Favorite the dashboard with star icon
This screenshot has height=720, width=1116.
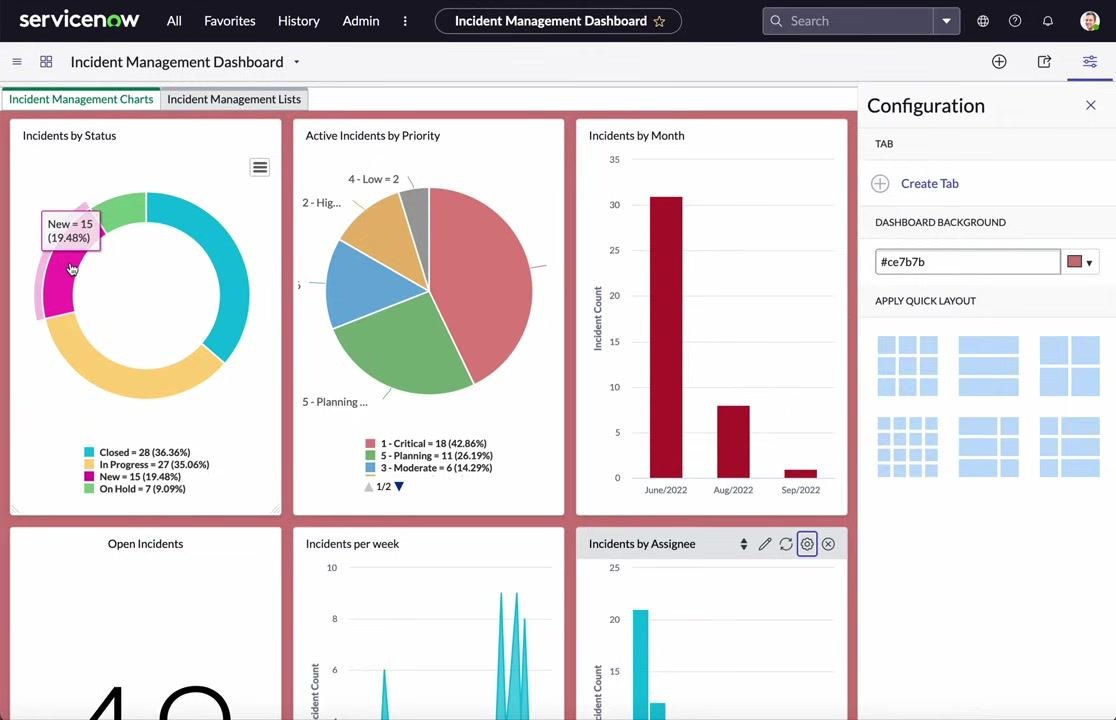tap(659, 21)
